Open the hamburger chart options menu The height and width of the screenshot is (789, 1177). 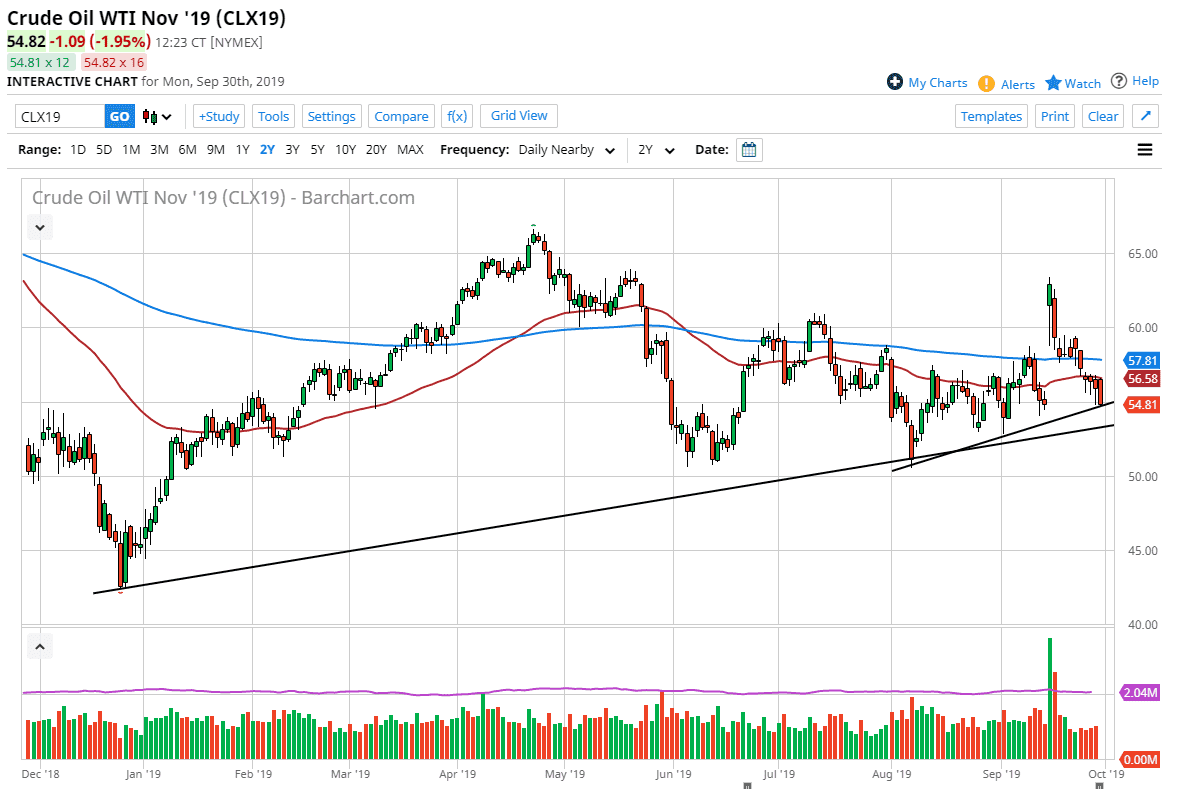[x=1143, y=149]
